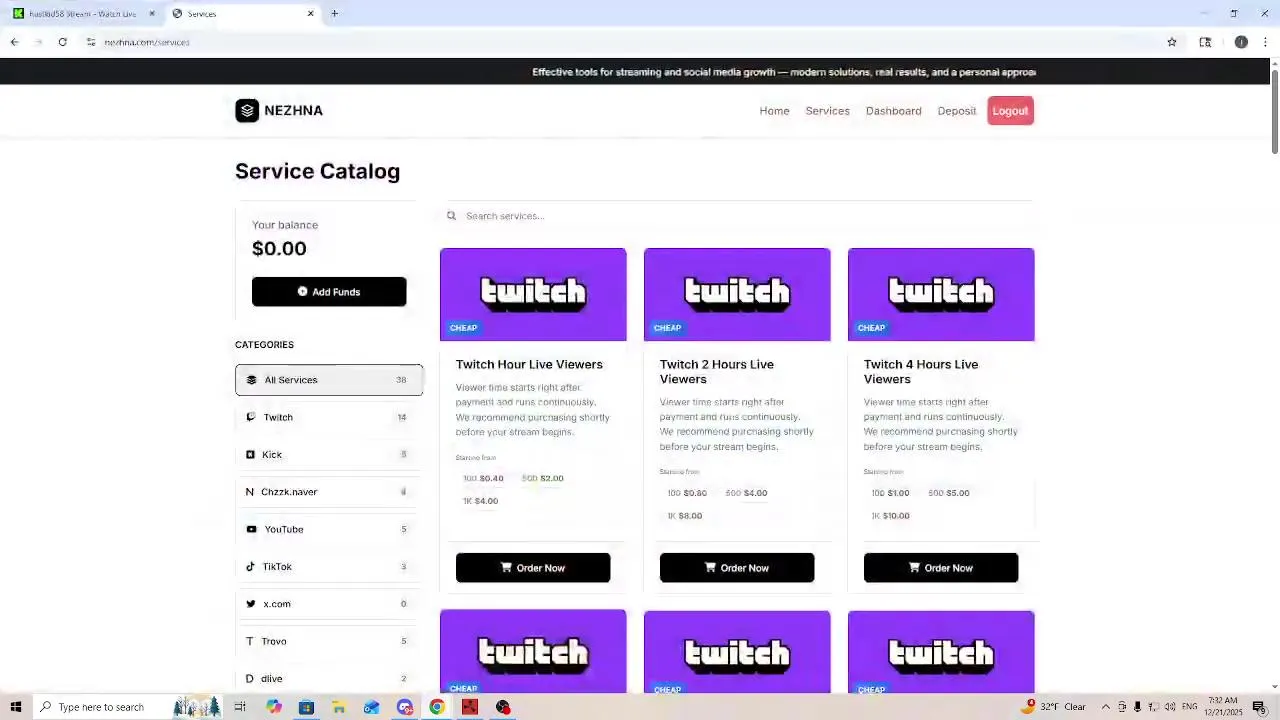Click the TikTok icon in categories
The image size is (1280, 720).
(x=250, y=567)
